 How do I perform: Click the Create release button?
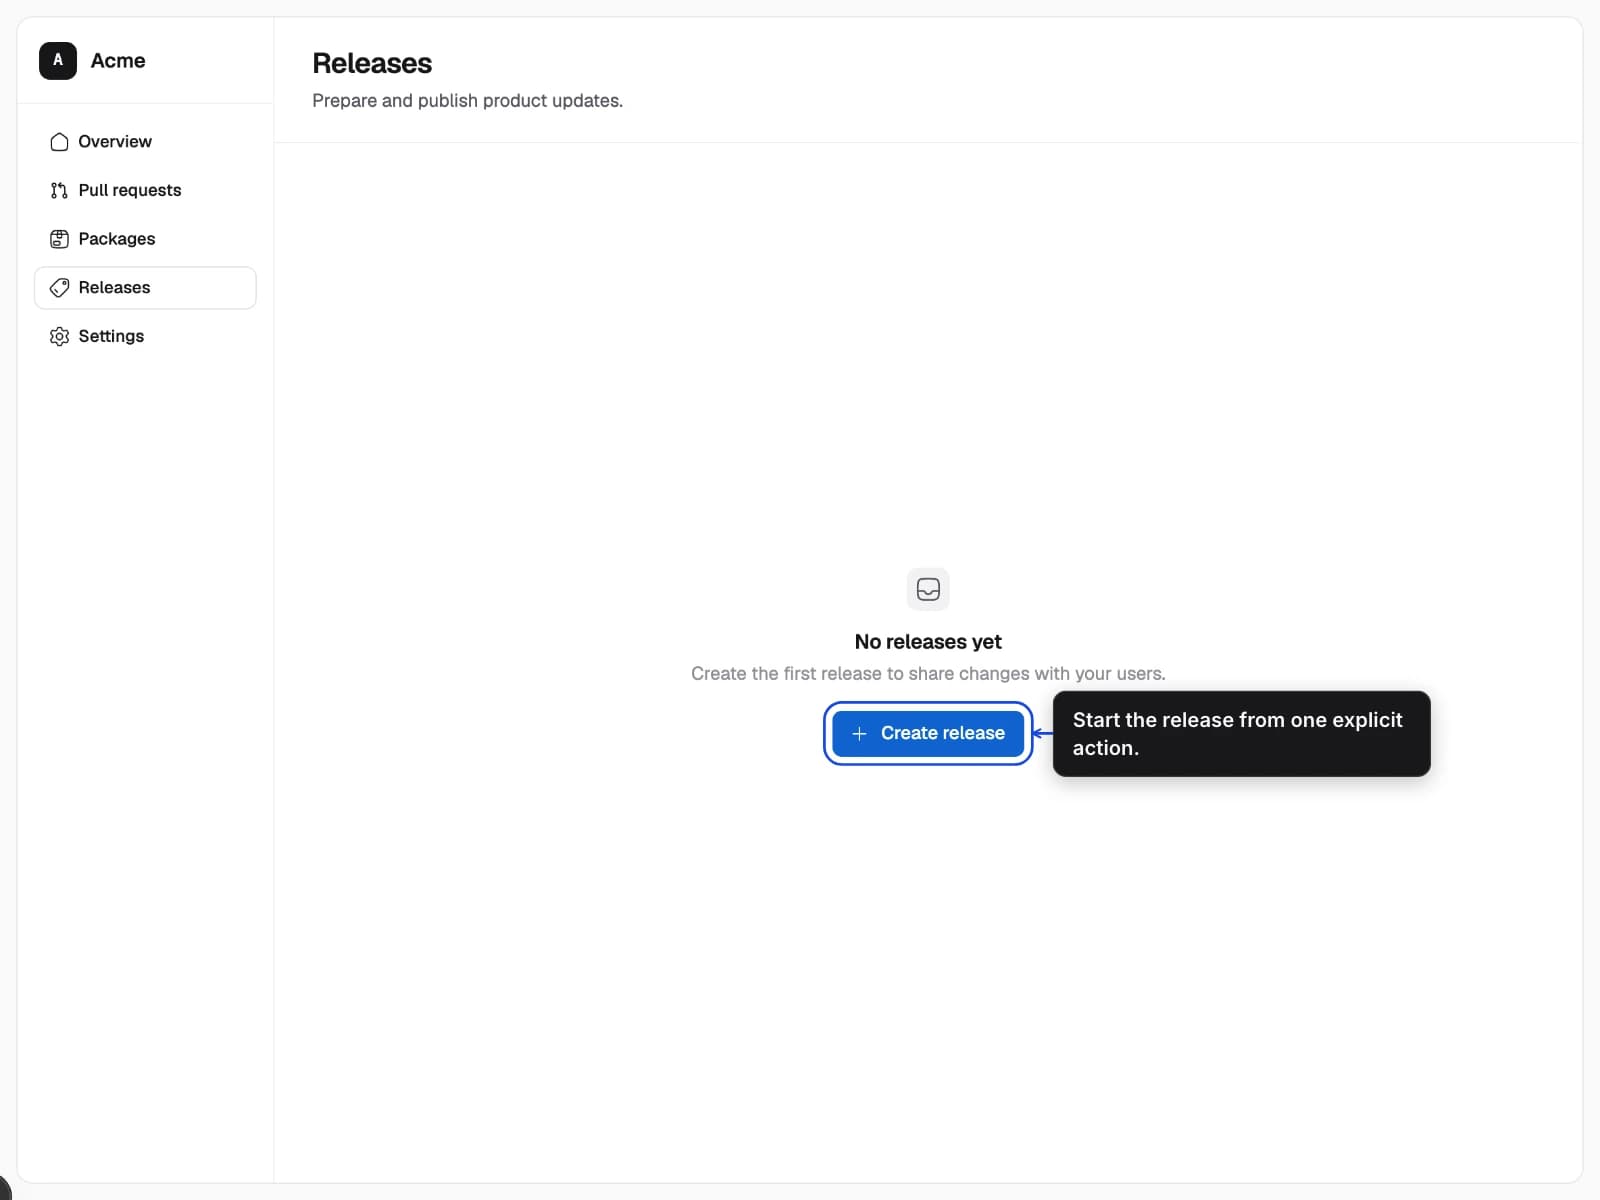tap(928, 733)
